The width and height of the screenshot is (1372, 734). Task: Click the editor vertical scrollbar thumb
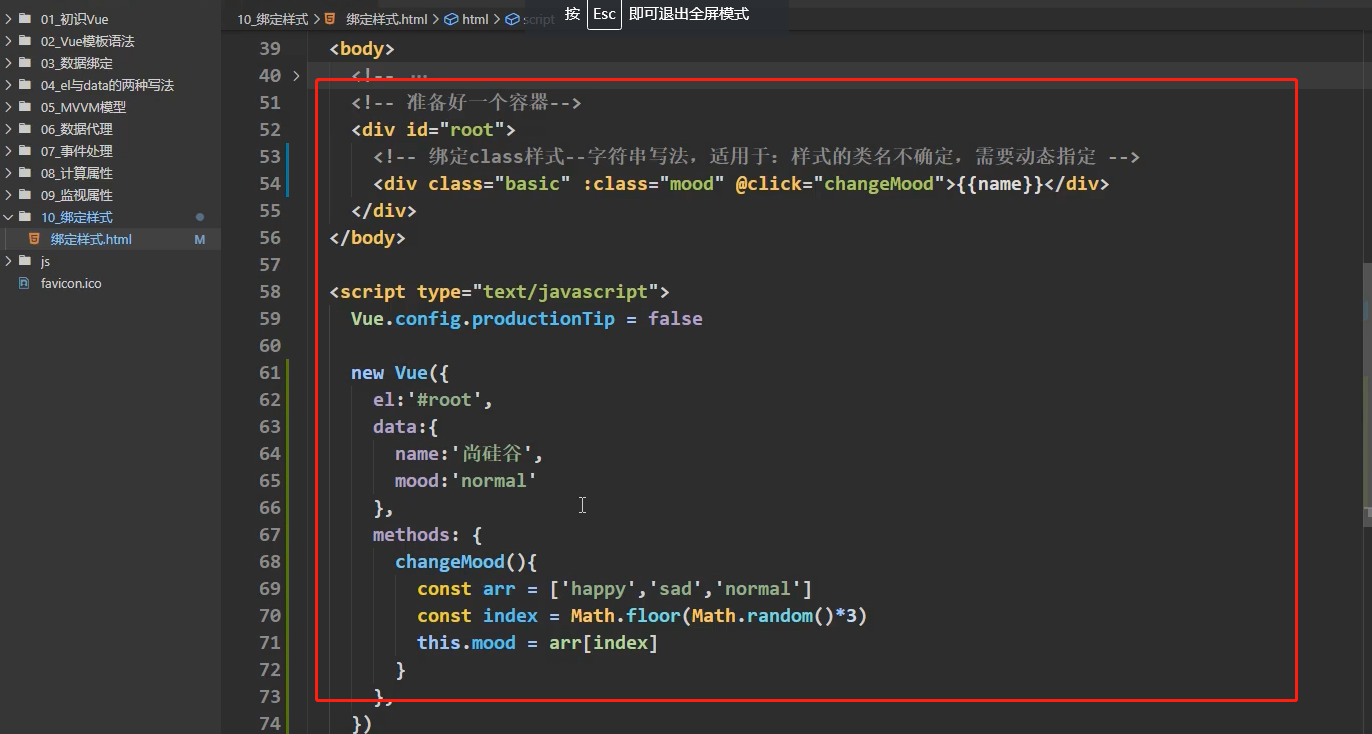coord(1367,393)
